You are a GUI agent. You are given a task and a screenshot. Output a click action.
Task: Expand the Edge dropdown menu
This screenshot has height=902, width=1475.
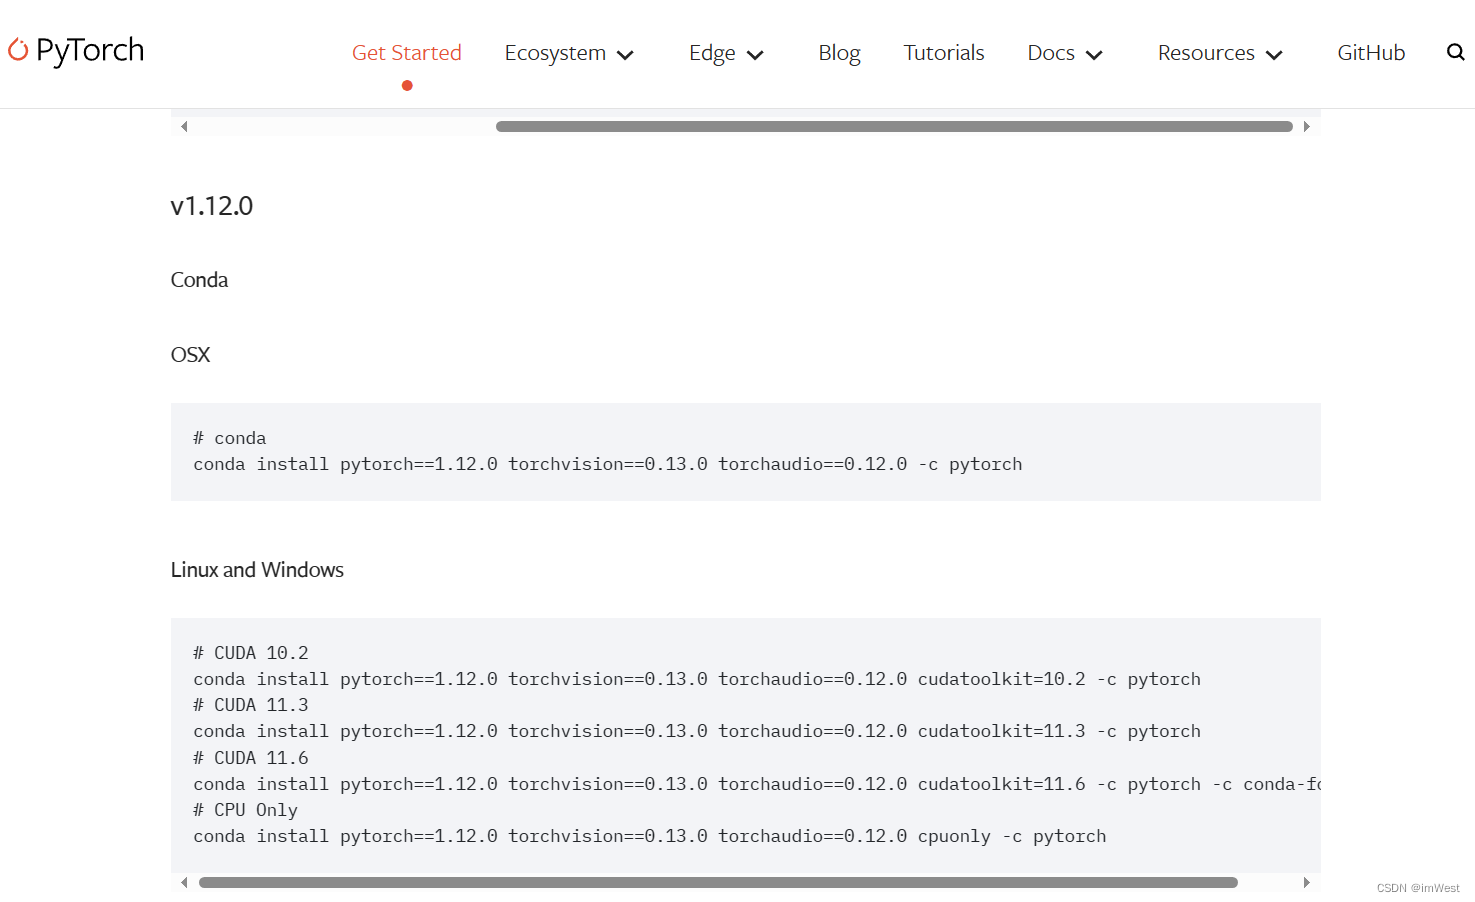[726, 53]
